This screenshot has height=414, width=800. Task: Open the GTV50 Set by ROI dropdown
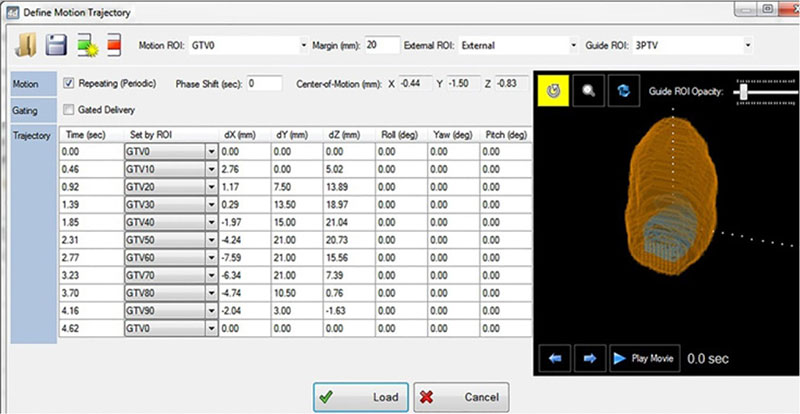211,239
